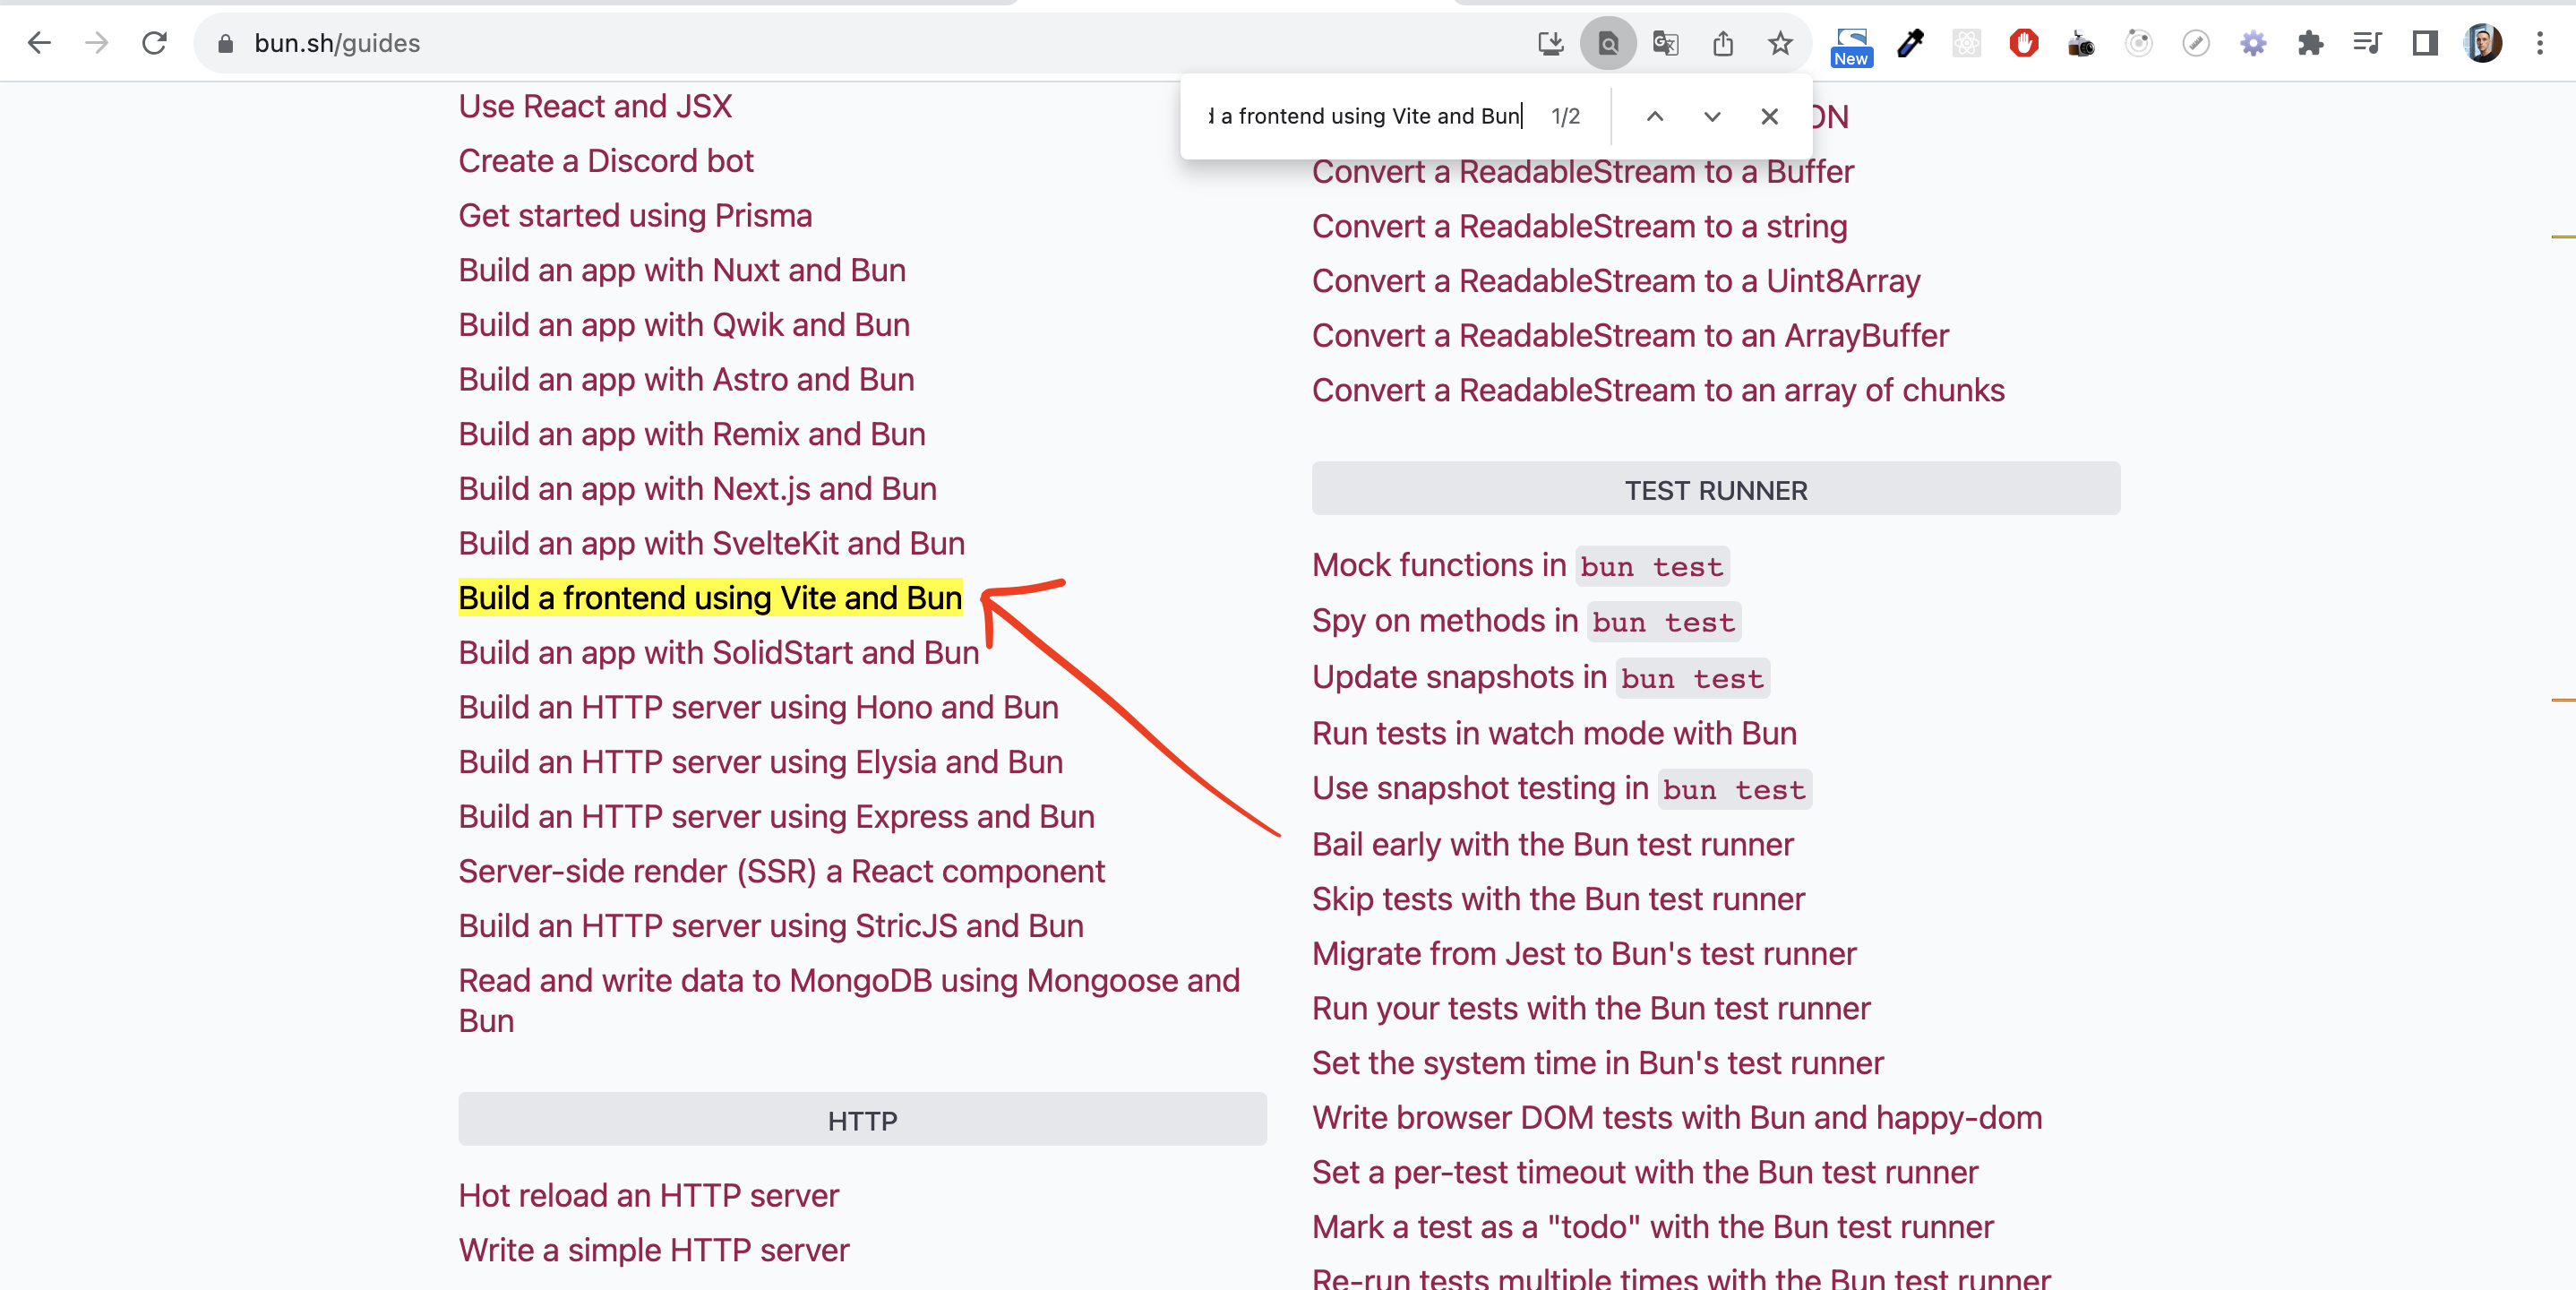Open 'Build an HTTP server using Express and Bun'

[x=776, y=816]
